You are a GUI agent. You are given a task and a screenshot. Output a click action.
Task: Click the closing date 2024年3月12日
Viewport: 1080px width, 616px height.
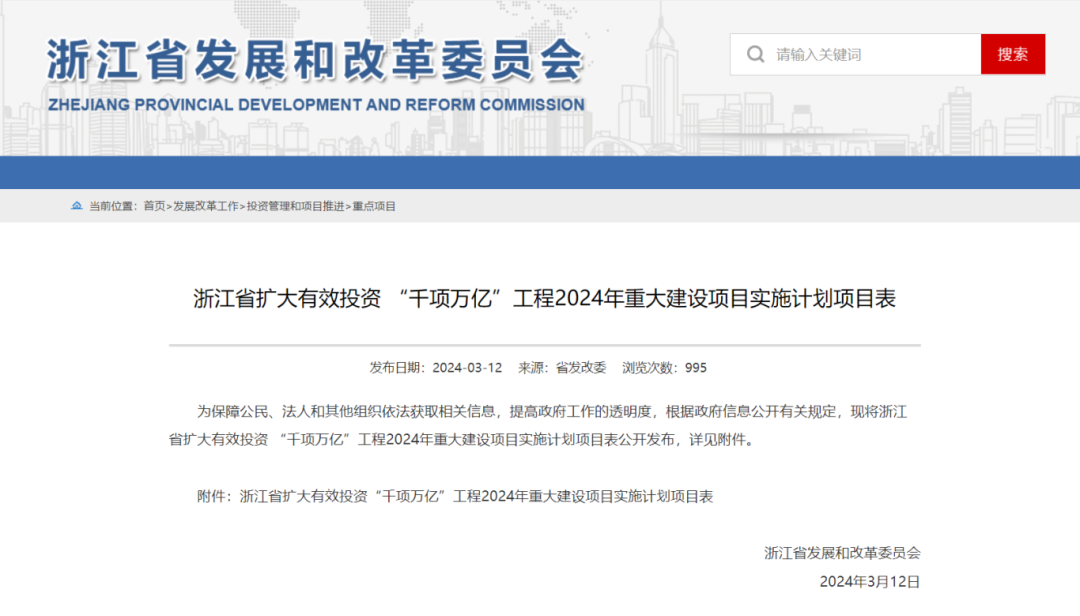[869, 581]
